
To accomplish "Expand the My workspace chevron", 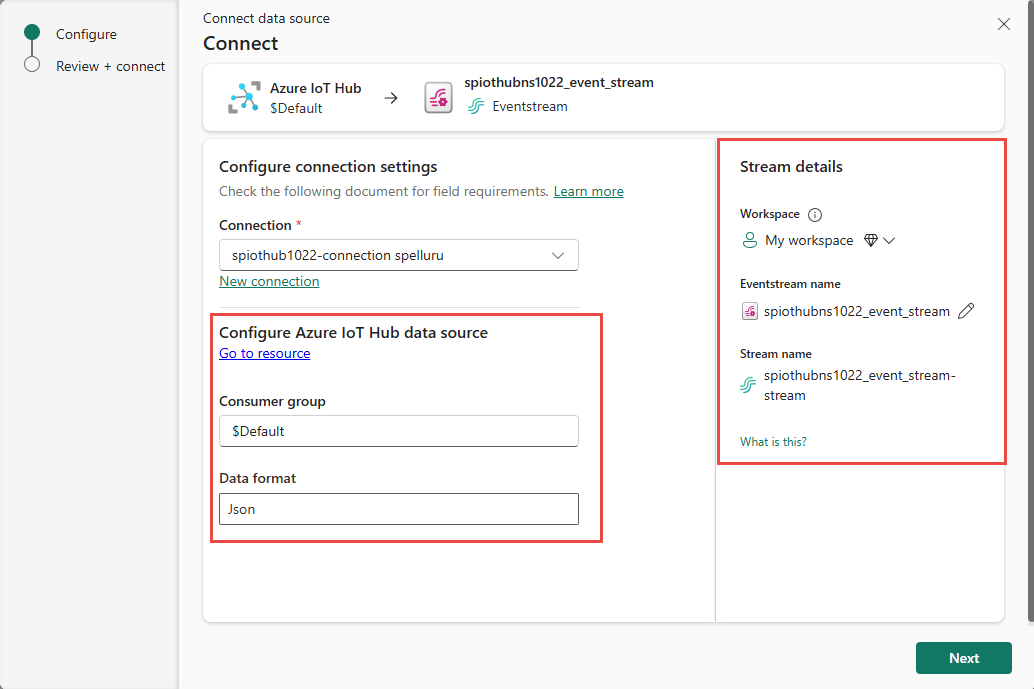I will coord(889,241).
